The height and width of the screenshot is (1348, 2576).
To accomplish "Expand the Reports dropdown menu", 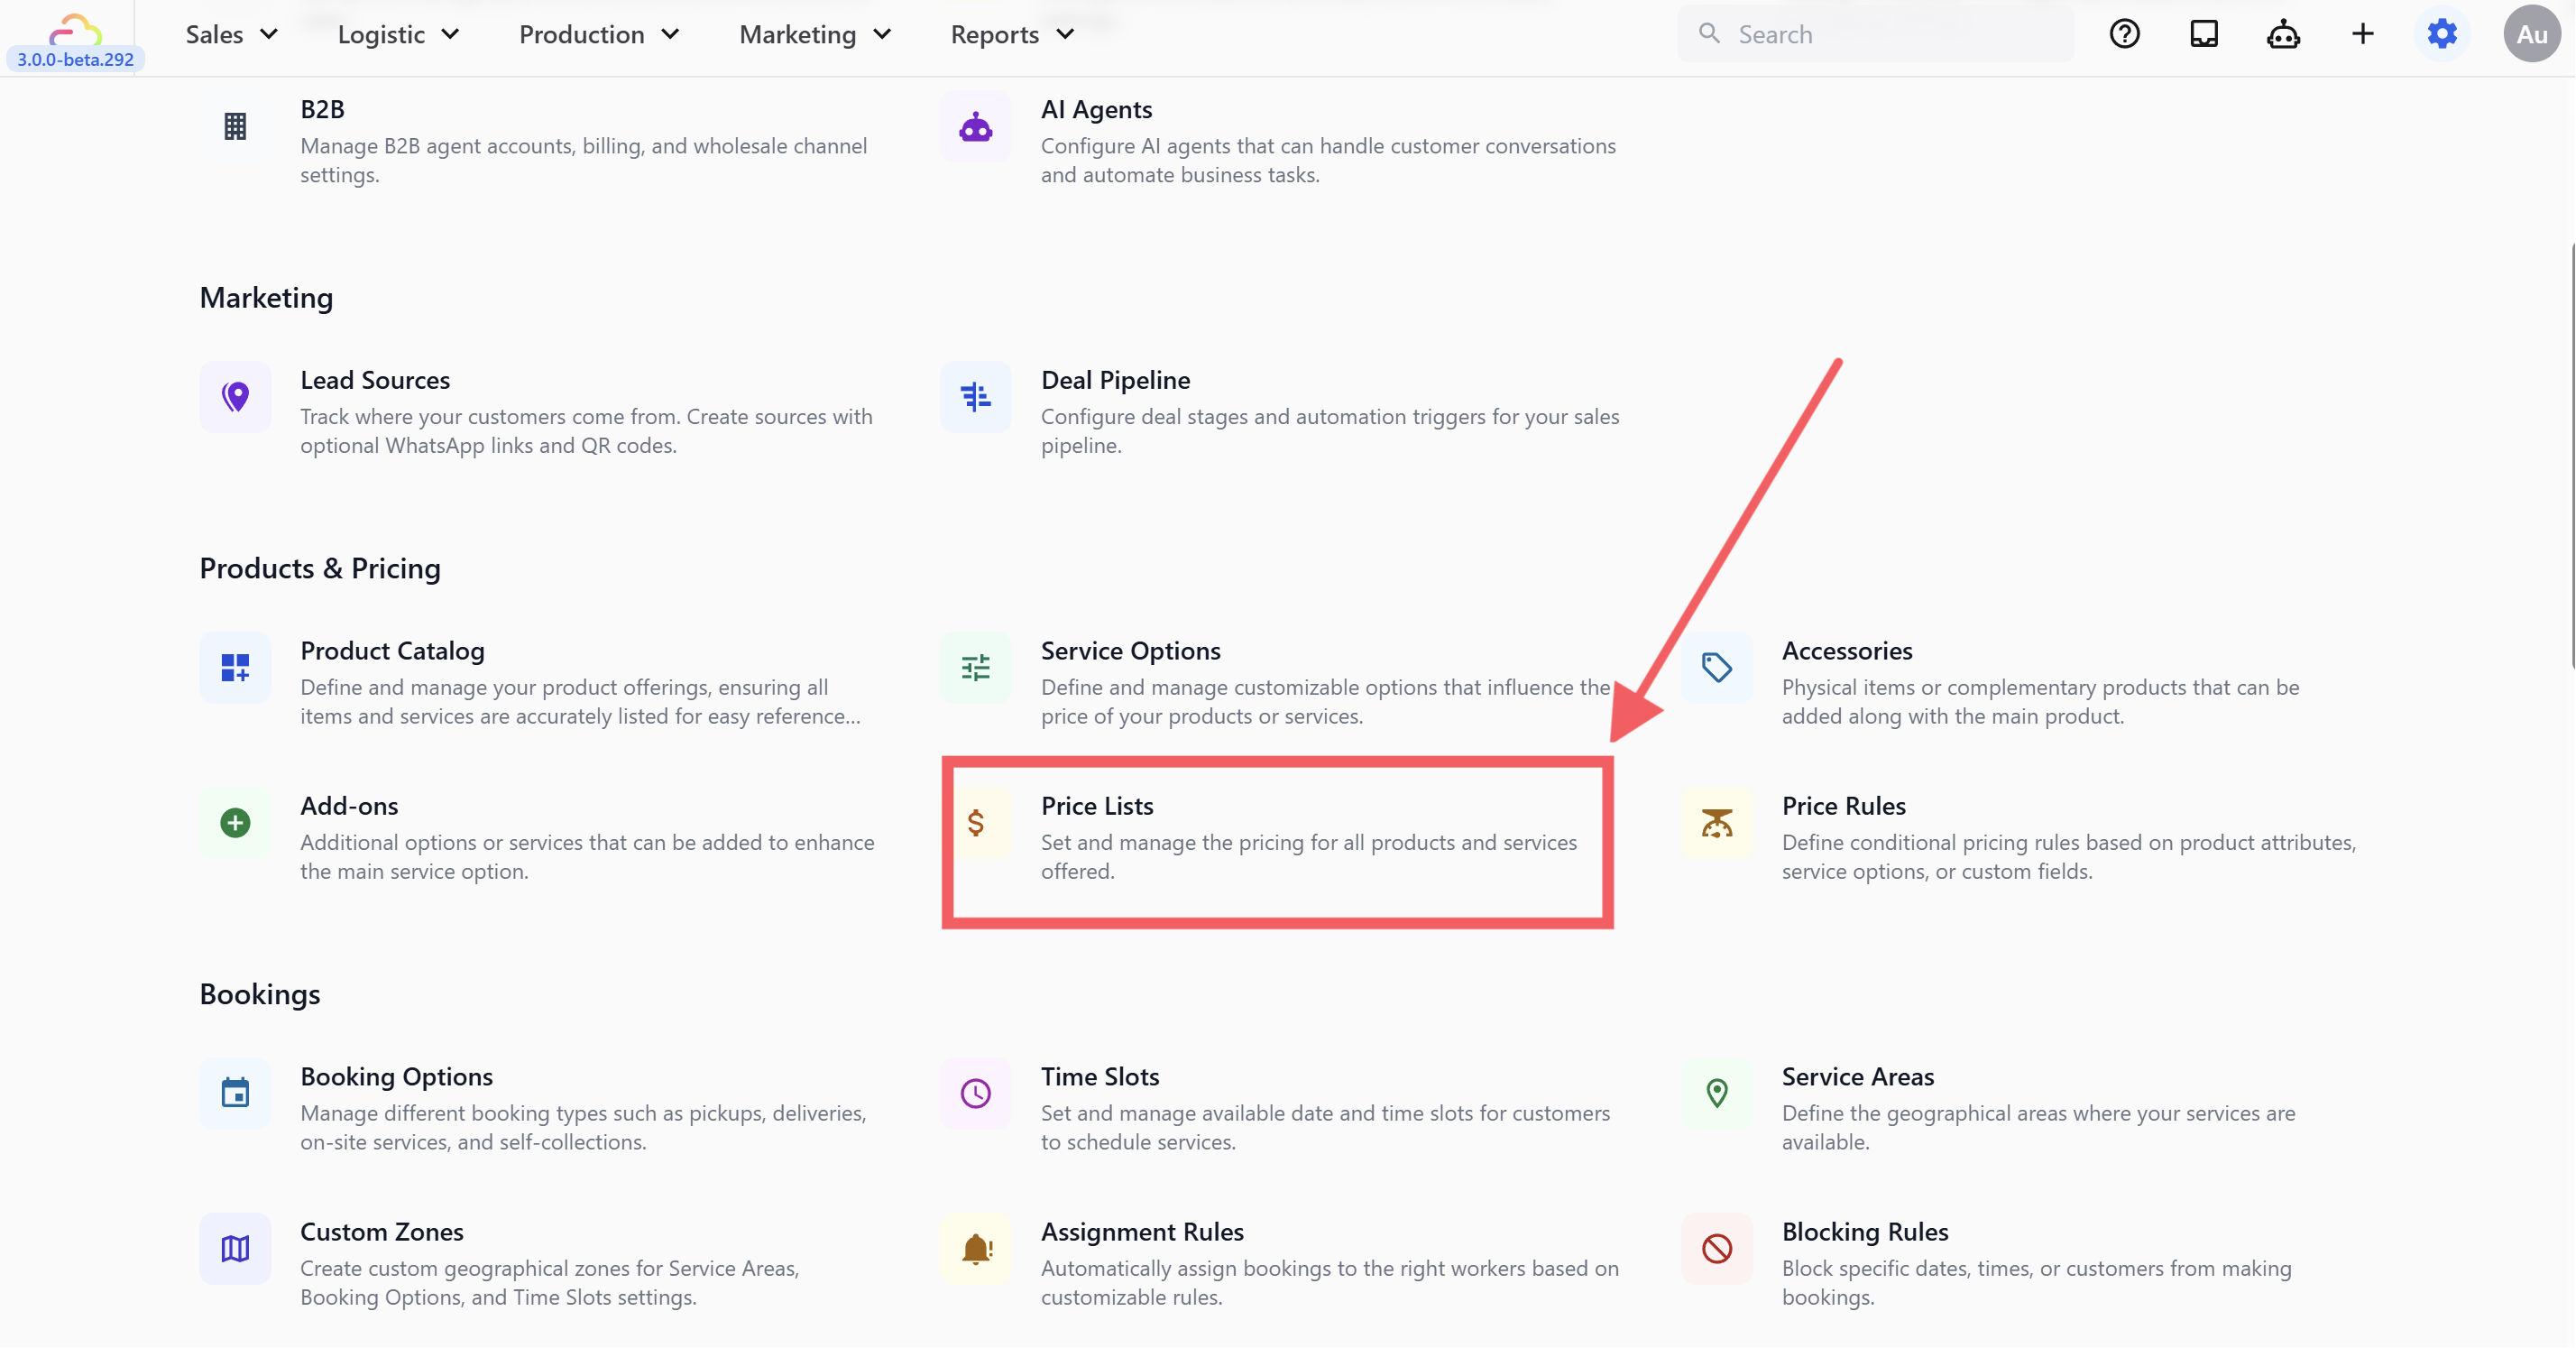I will pyautogui.click(x=1012, y=34).
